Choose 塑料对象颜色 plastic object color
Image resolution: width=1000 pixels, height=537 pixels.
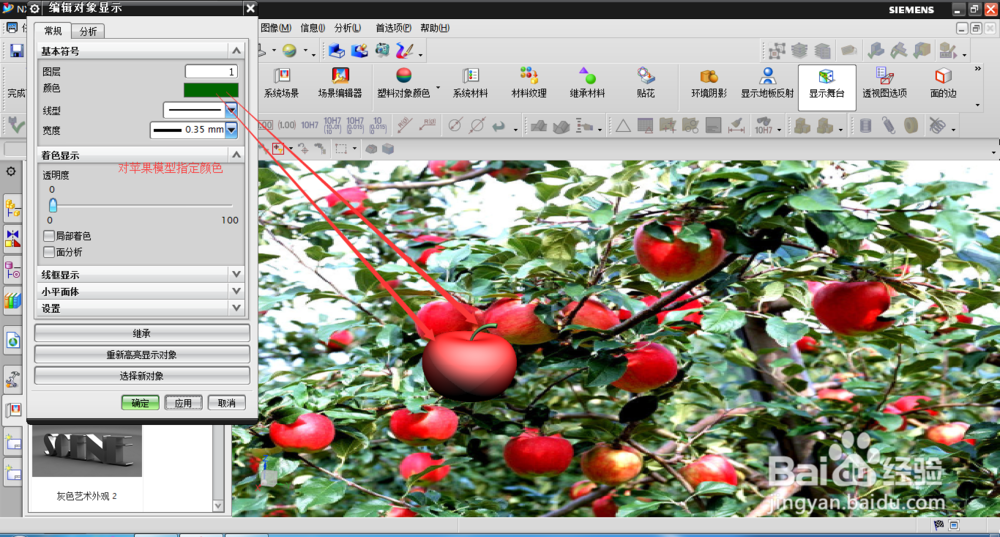[403, 84]
